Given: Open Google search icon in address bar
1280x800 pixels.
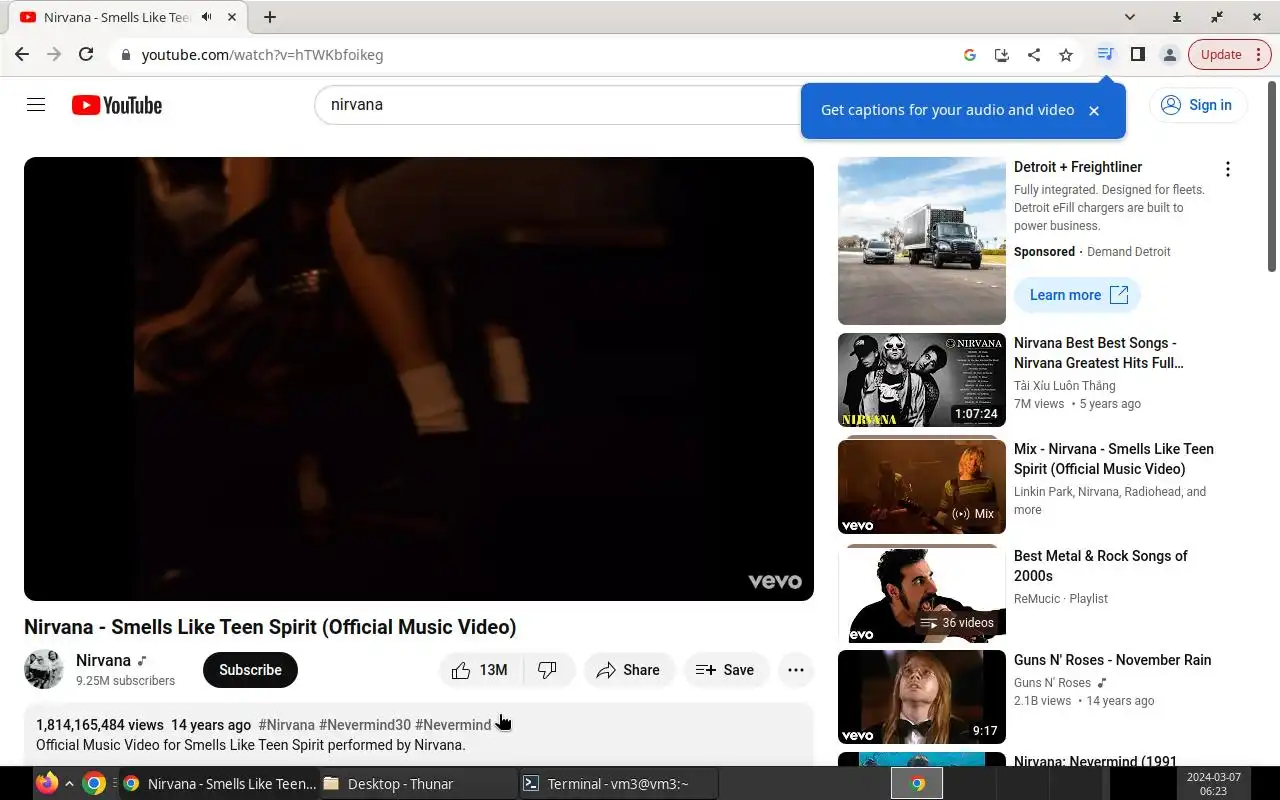Looking at the screenshot, I should tap(970, 55).
